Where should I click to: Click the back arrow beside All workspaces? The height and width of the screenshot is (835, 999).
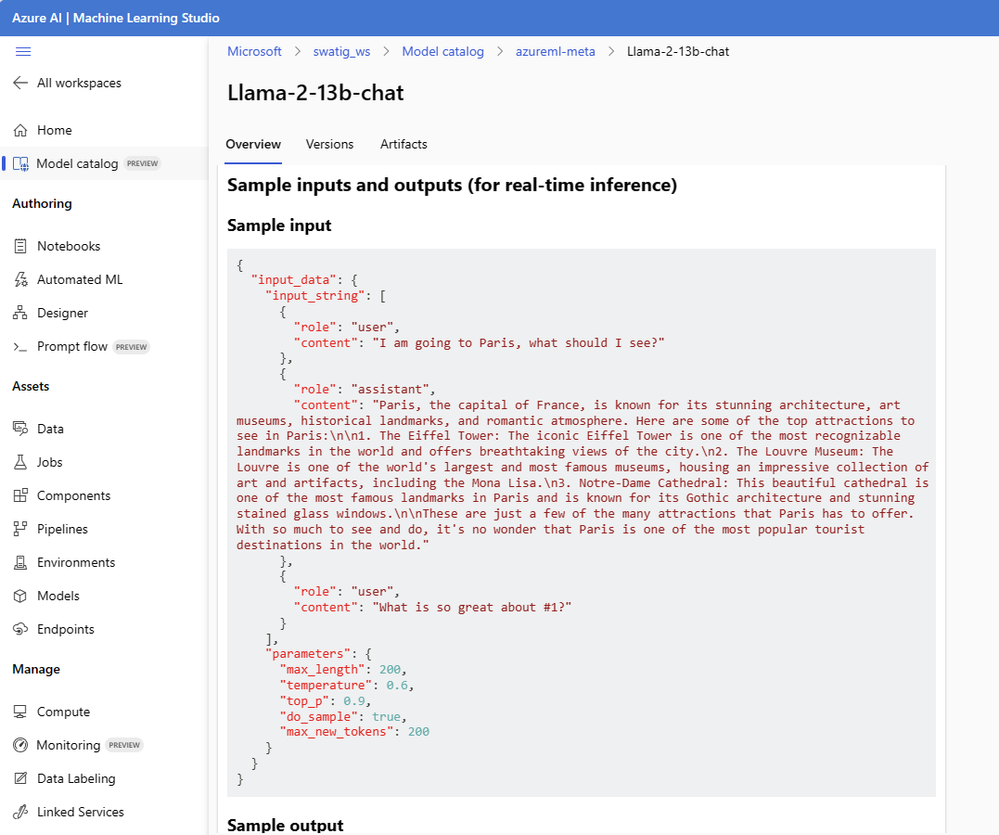[20, 83]
